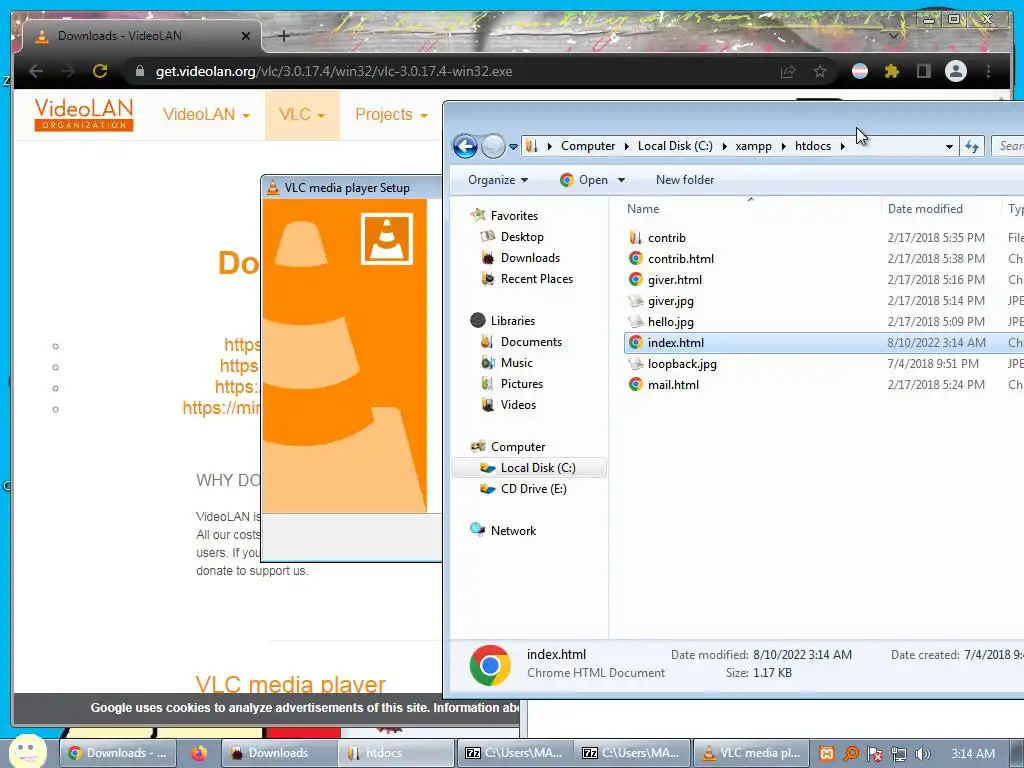Open Firefox from the taskbar

pyautogui.click(x=199, y=753)
